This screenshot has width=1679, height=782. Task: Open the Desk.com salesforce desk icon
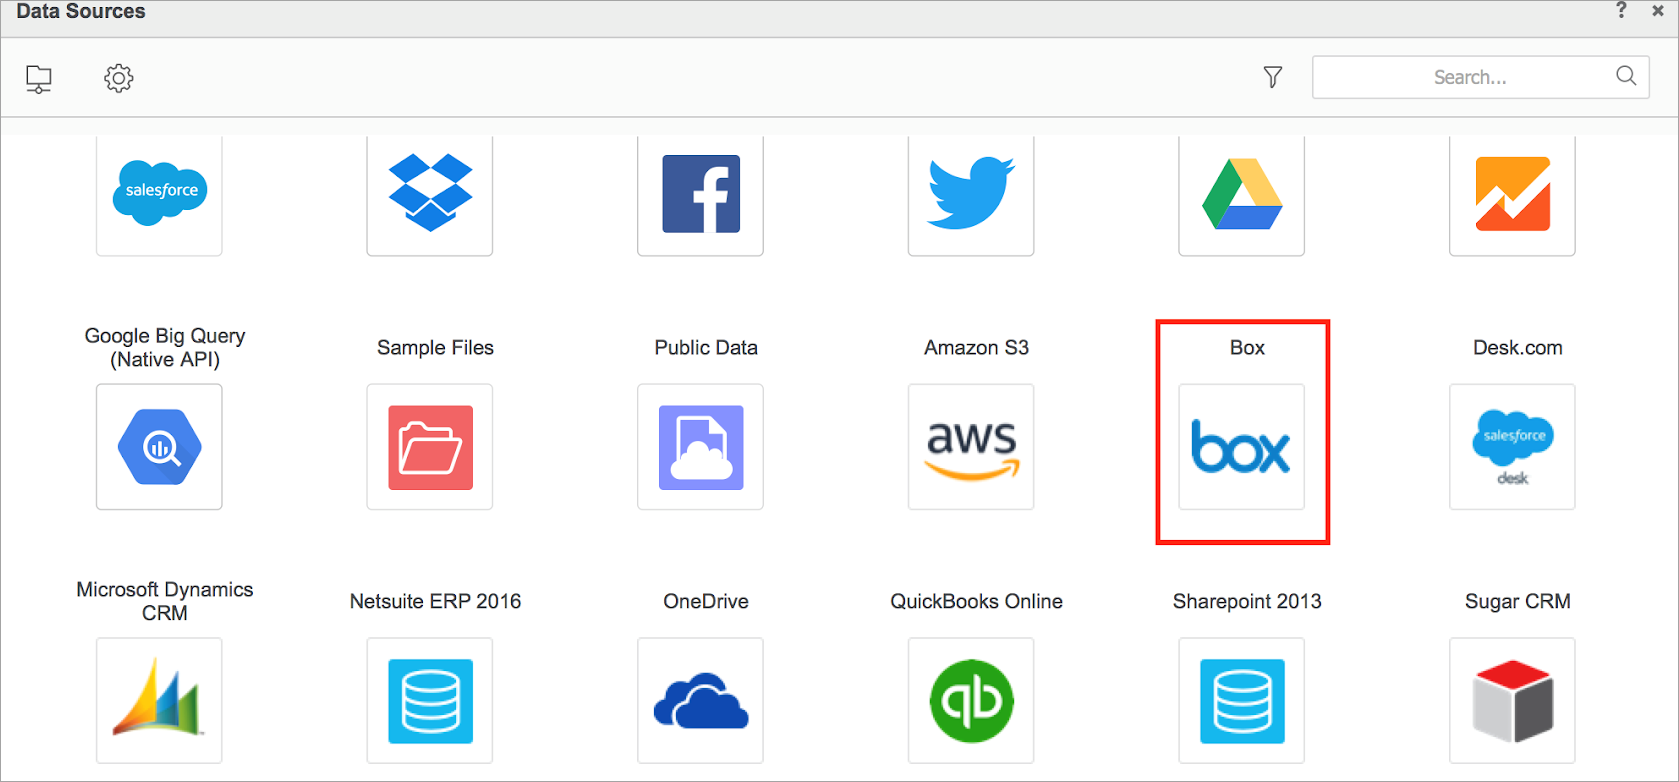click(x=1512, y=447)
